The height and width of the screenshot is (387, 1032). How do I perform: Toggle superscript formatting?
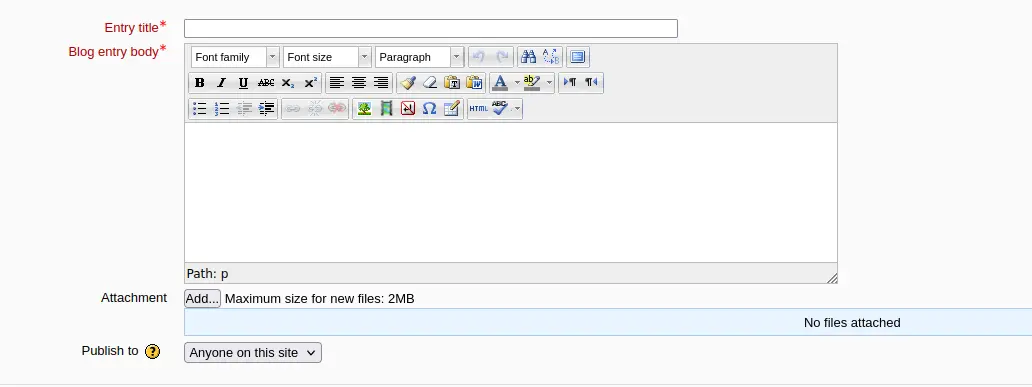311,83
